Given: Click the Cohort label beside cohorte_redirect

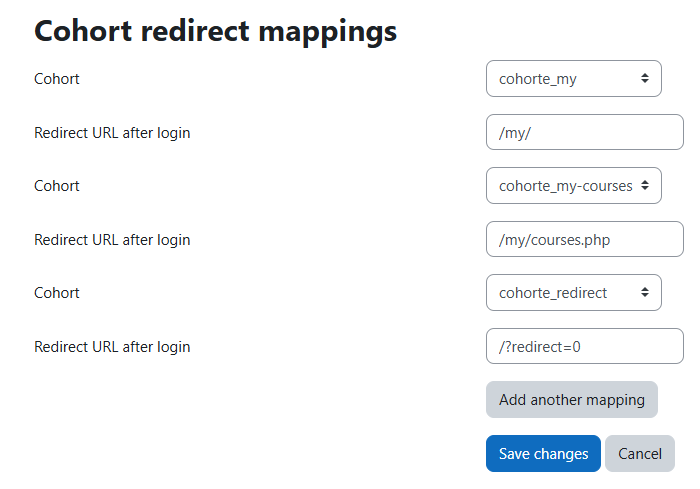Looking at the screenshot, I should point(57,293).
